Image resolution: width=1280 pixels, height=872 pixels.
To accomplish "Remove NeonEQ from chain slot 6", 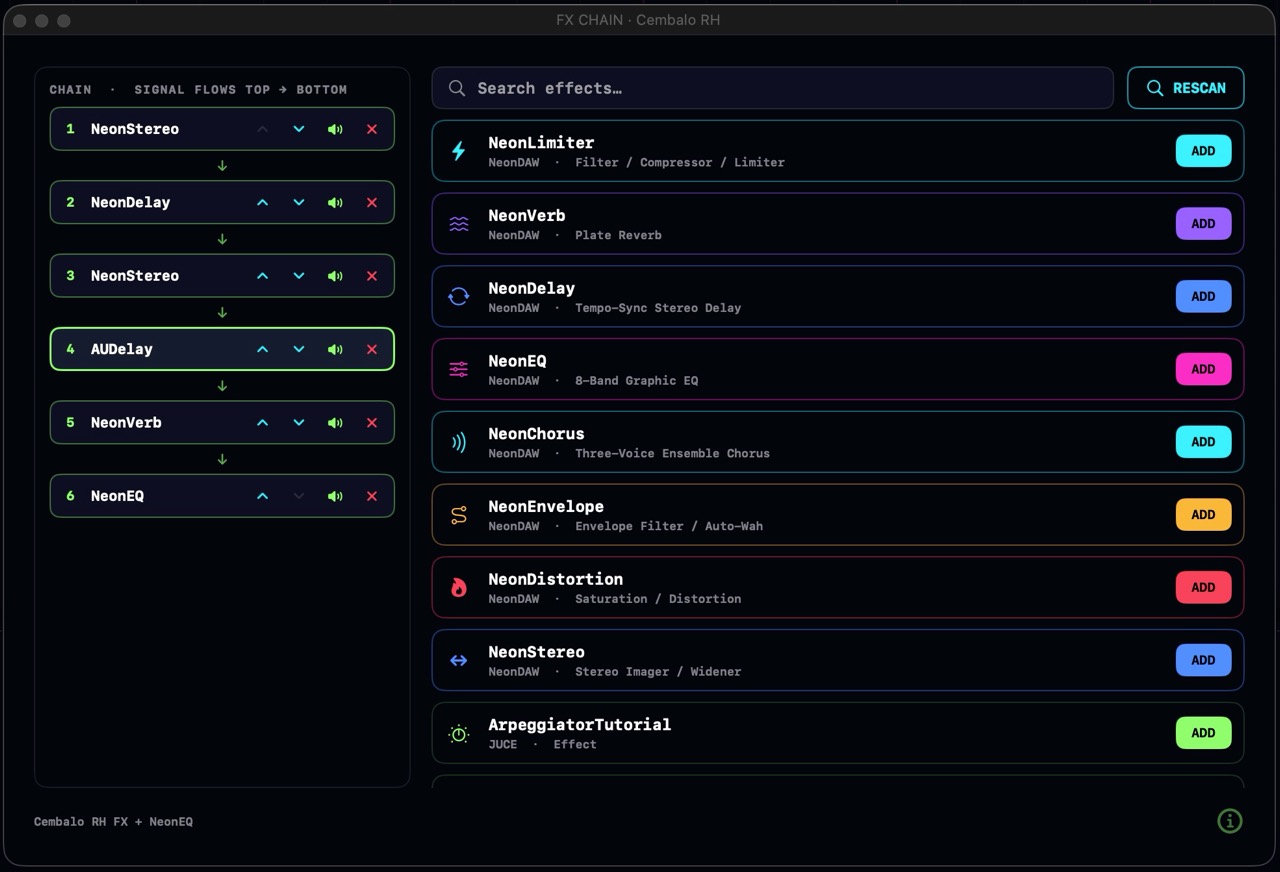I will pyautogui.click(x=372, y=496).
